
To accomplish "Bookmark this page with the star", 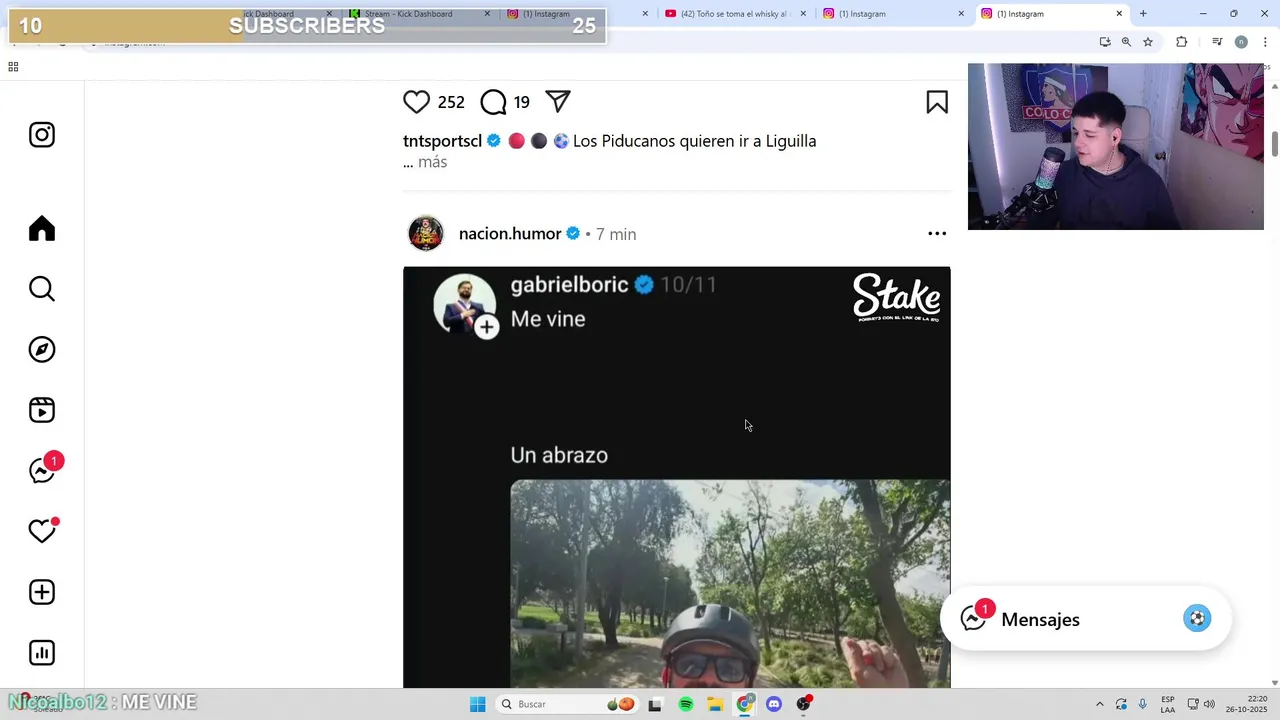I will click(x=1148, y=42).
